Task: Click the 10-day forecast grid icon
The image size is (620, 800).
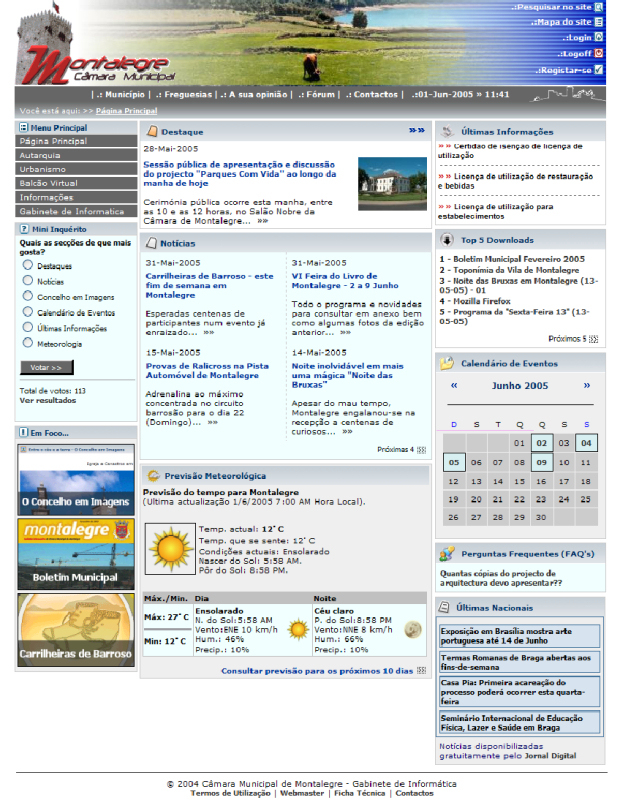Action: coord(421,670)
